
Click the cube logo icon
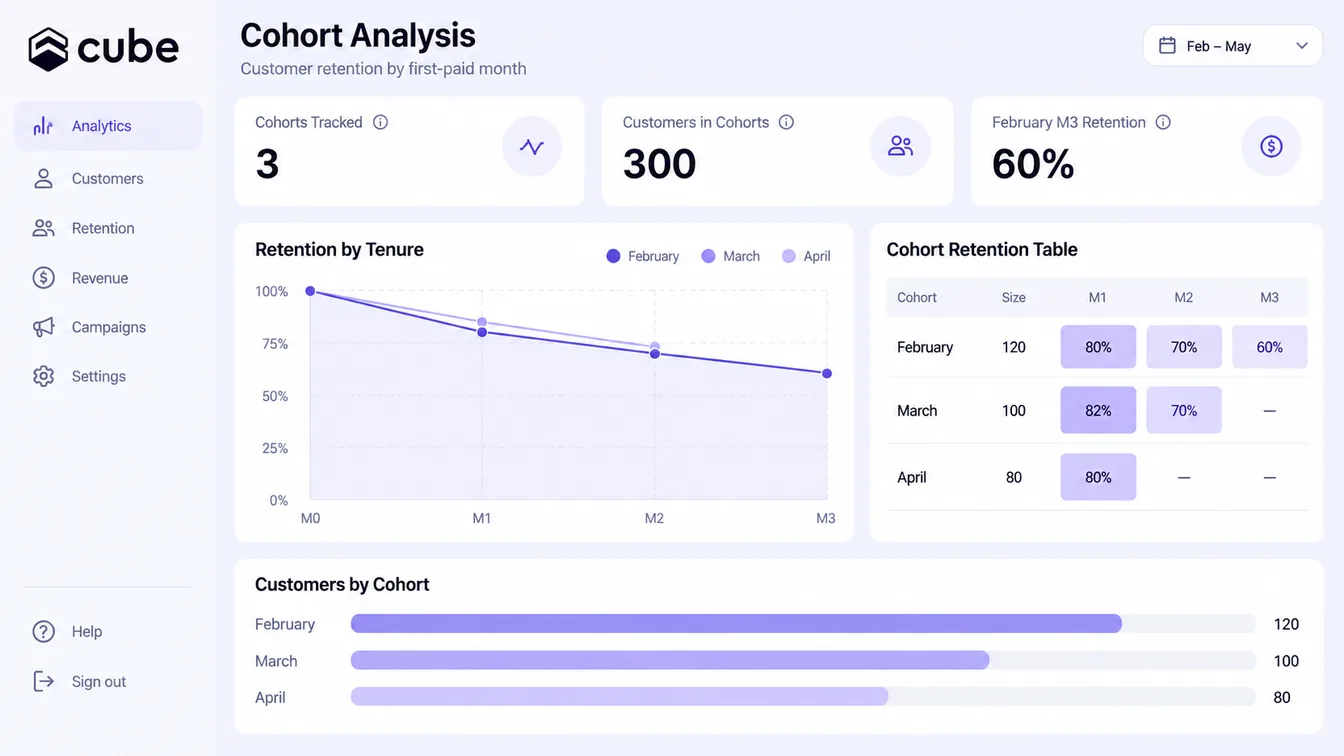48,49
